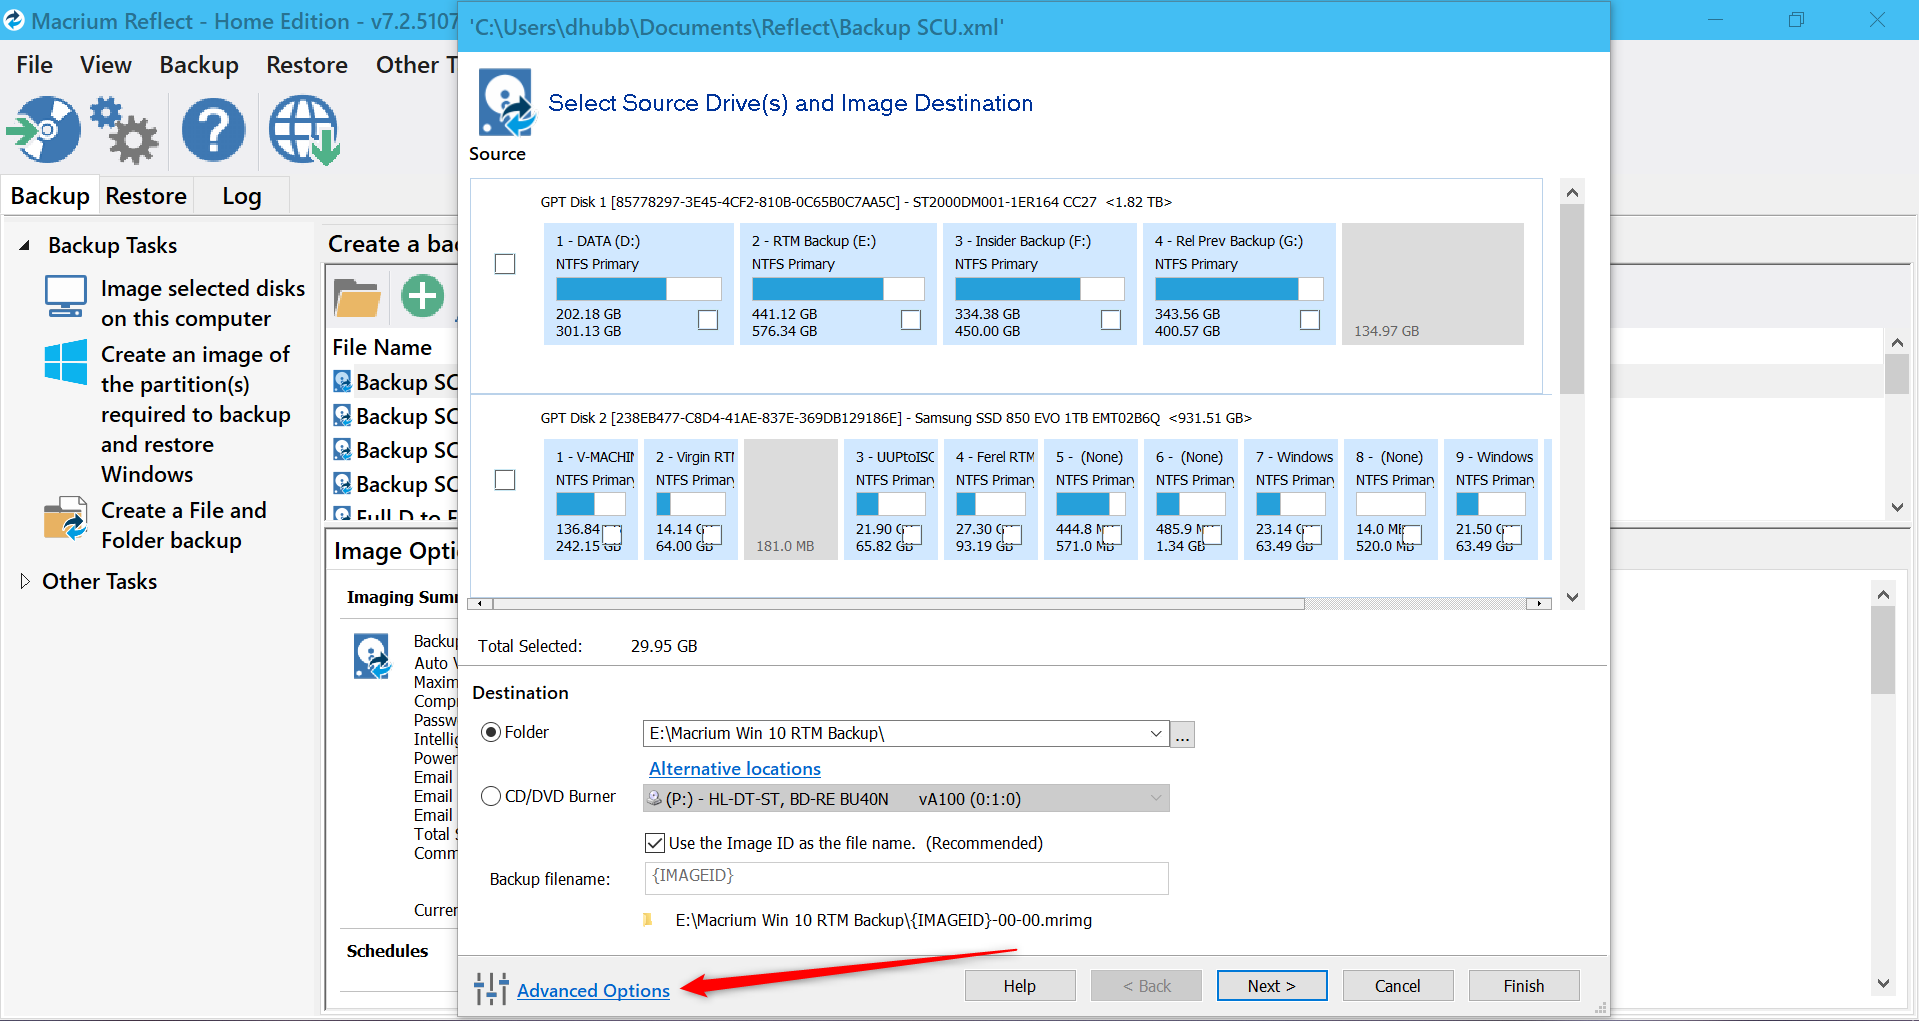Switch to the Restore tab
1919x1021 pixels.
pos(146,196)
